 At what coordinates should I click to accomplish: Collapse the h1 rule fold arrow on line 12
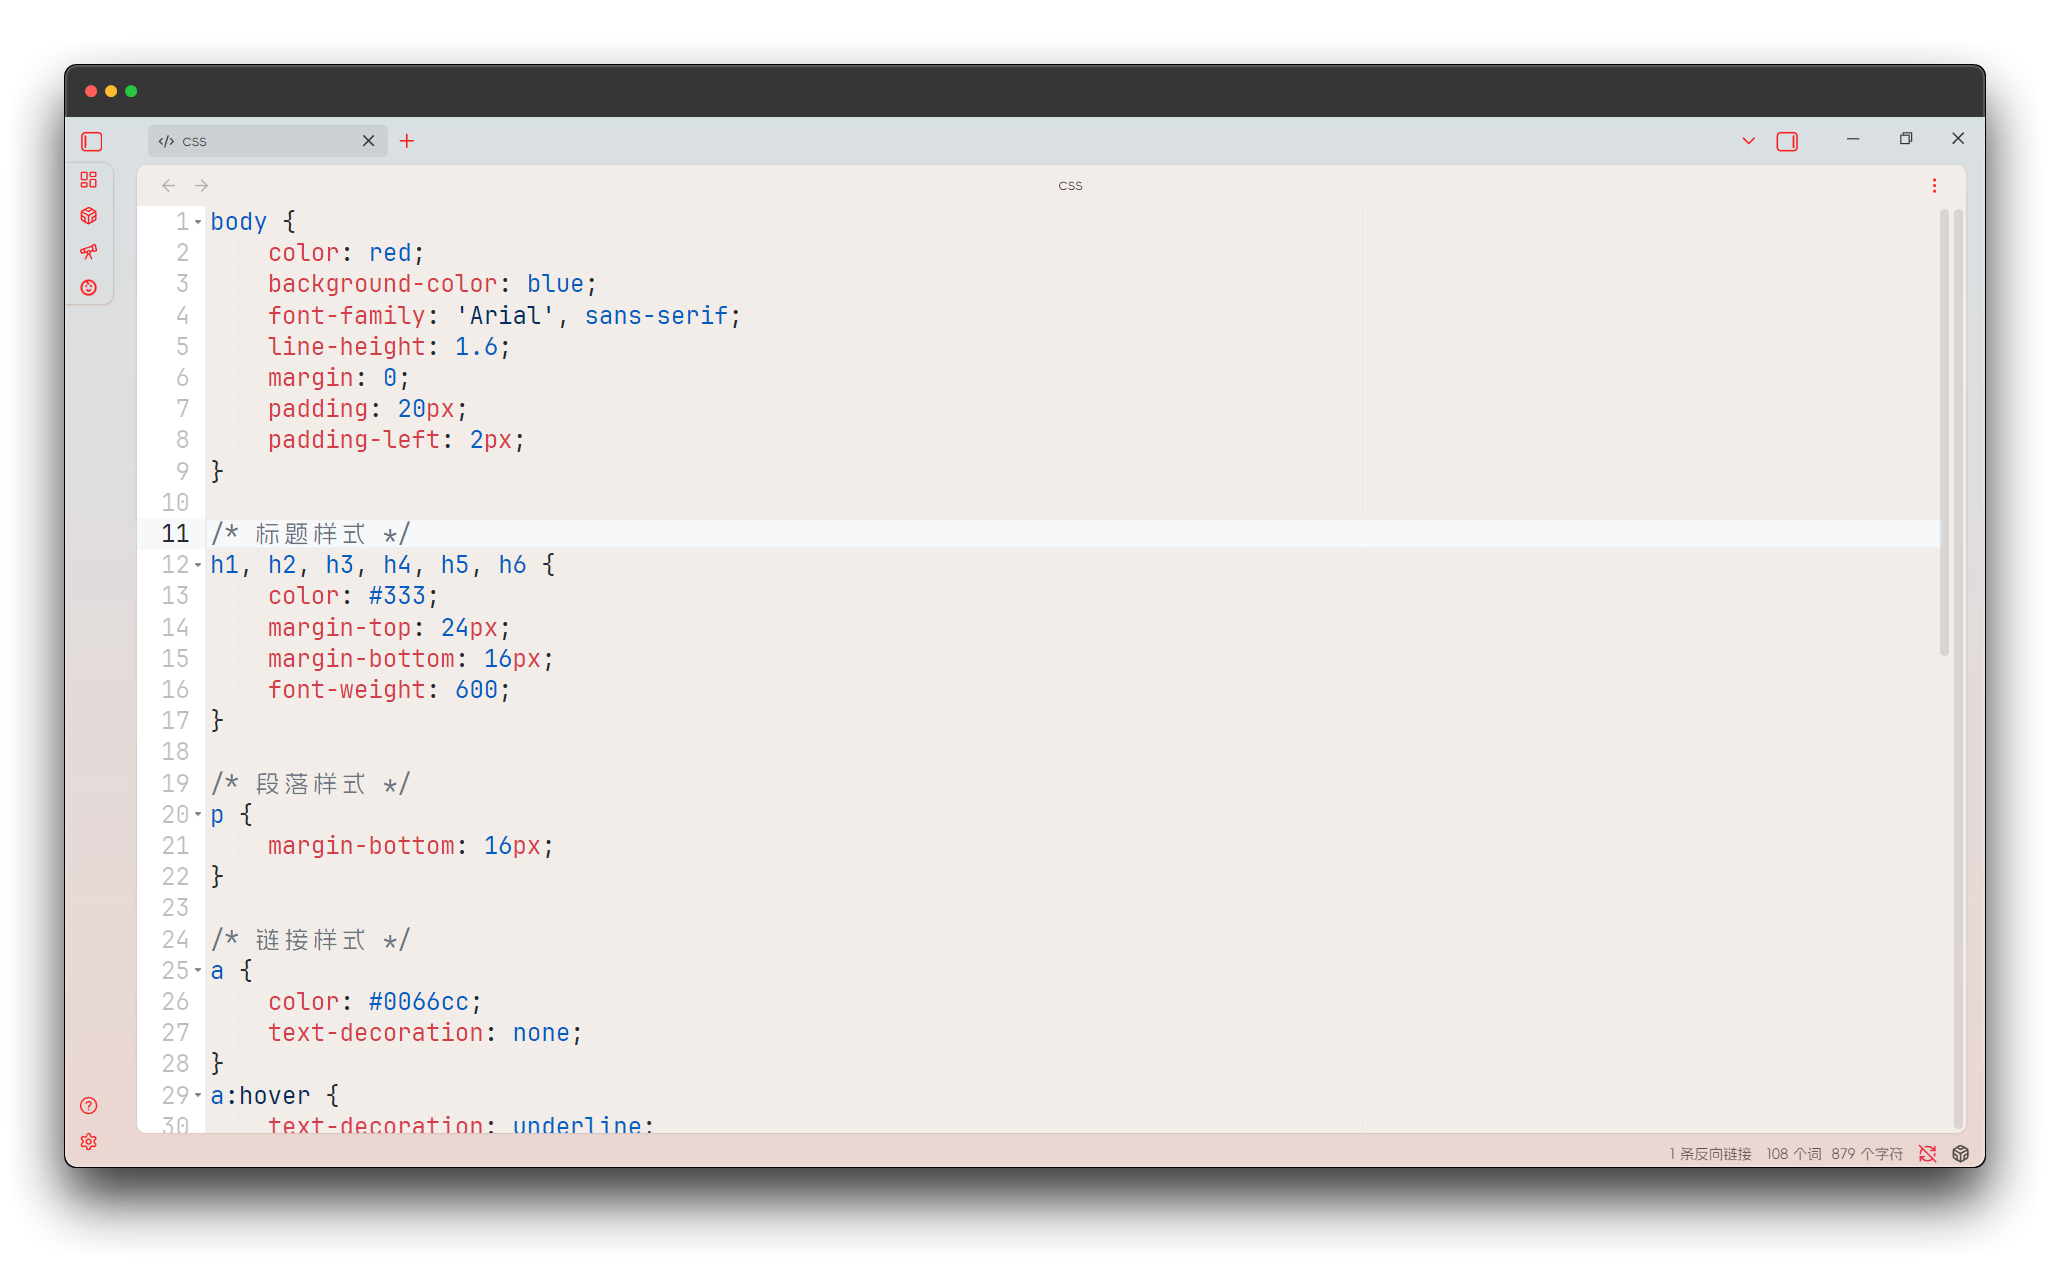click(x=196, y=564)
